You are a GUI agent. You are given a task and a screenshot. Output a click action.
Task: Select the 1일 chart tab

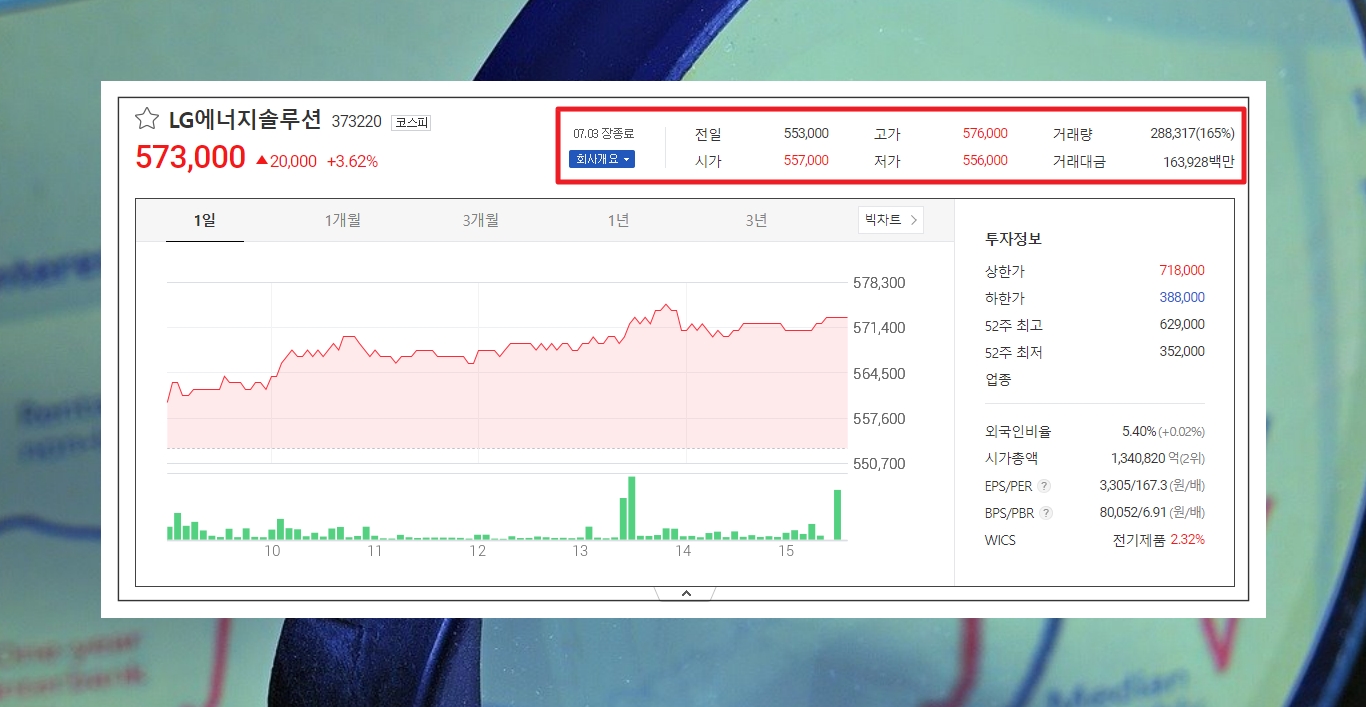click(x=205, y=220)
